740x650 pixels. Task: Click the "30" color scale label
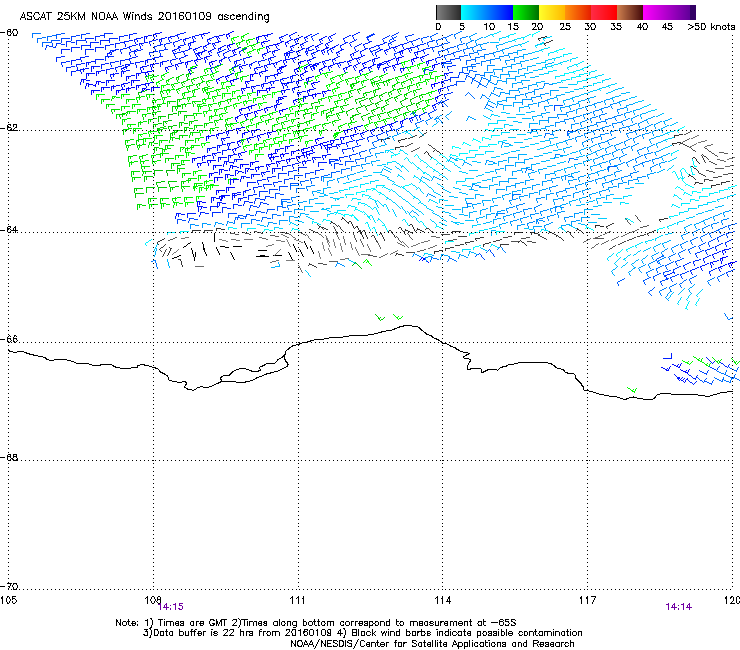[x=590, y=27]
